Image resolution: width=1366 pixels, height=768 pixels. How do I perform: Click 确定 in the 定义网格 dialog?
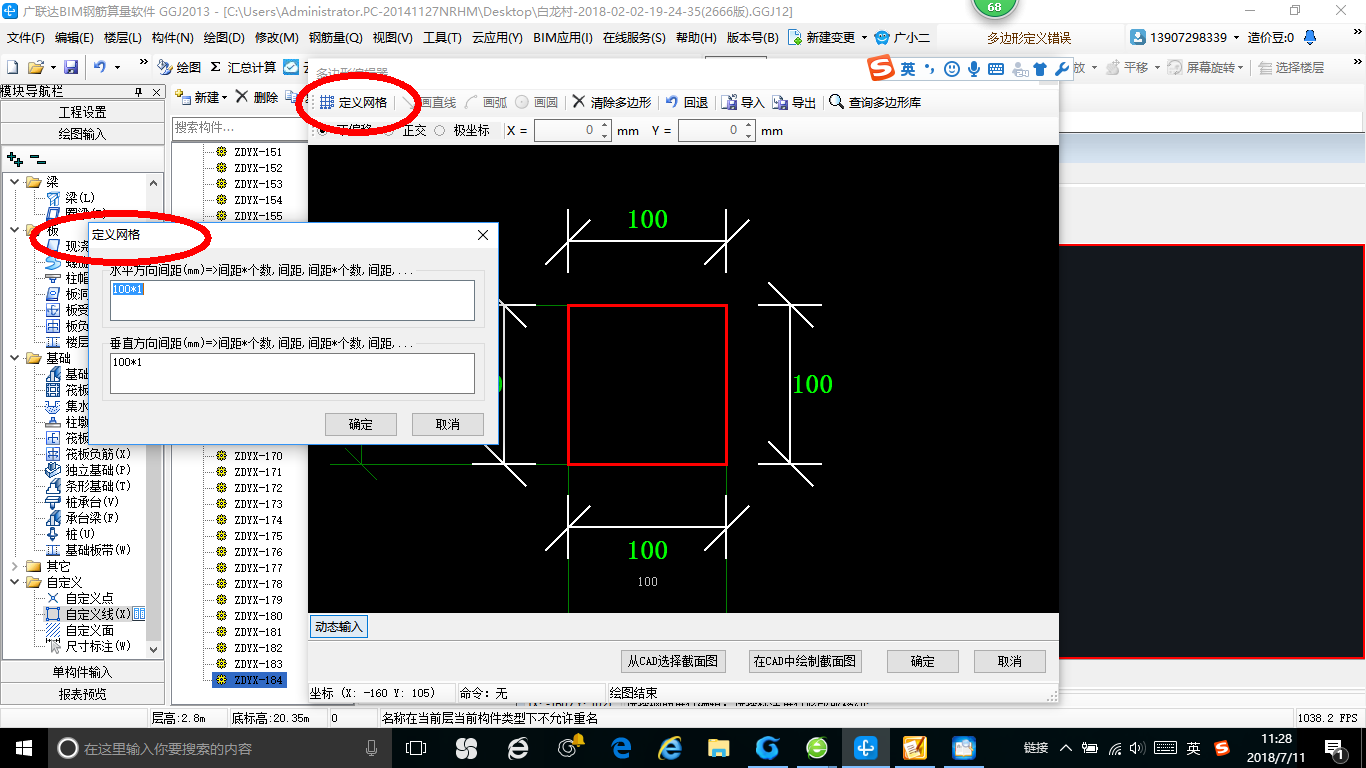[x=361, y=424]
